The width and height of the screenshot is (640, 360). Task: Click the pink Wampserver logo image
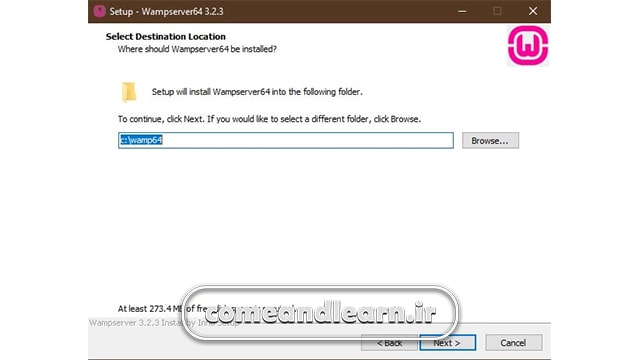pos(528,45)
